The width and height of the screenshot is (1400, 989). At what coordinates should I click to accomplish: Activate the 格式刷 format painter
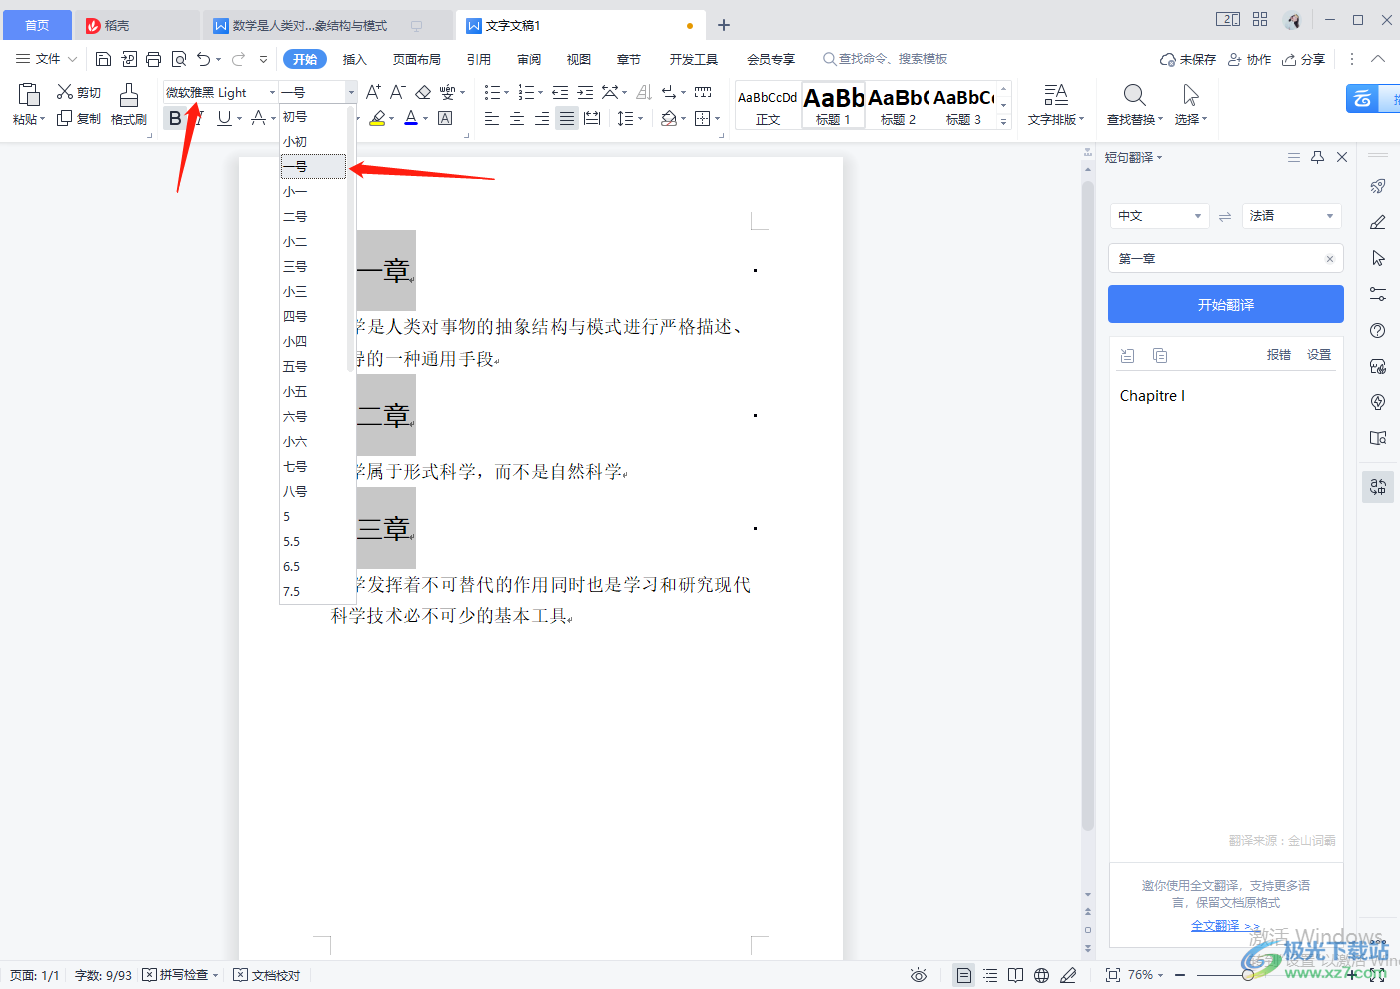coord(129,105)
